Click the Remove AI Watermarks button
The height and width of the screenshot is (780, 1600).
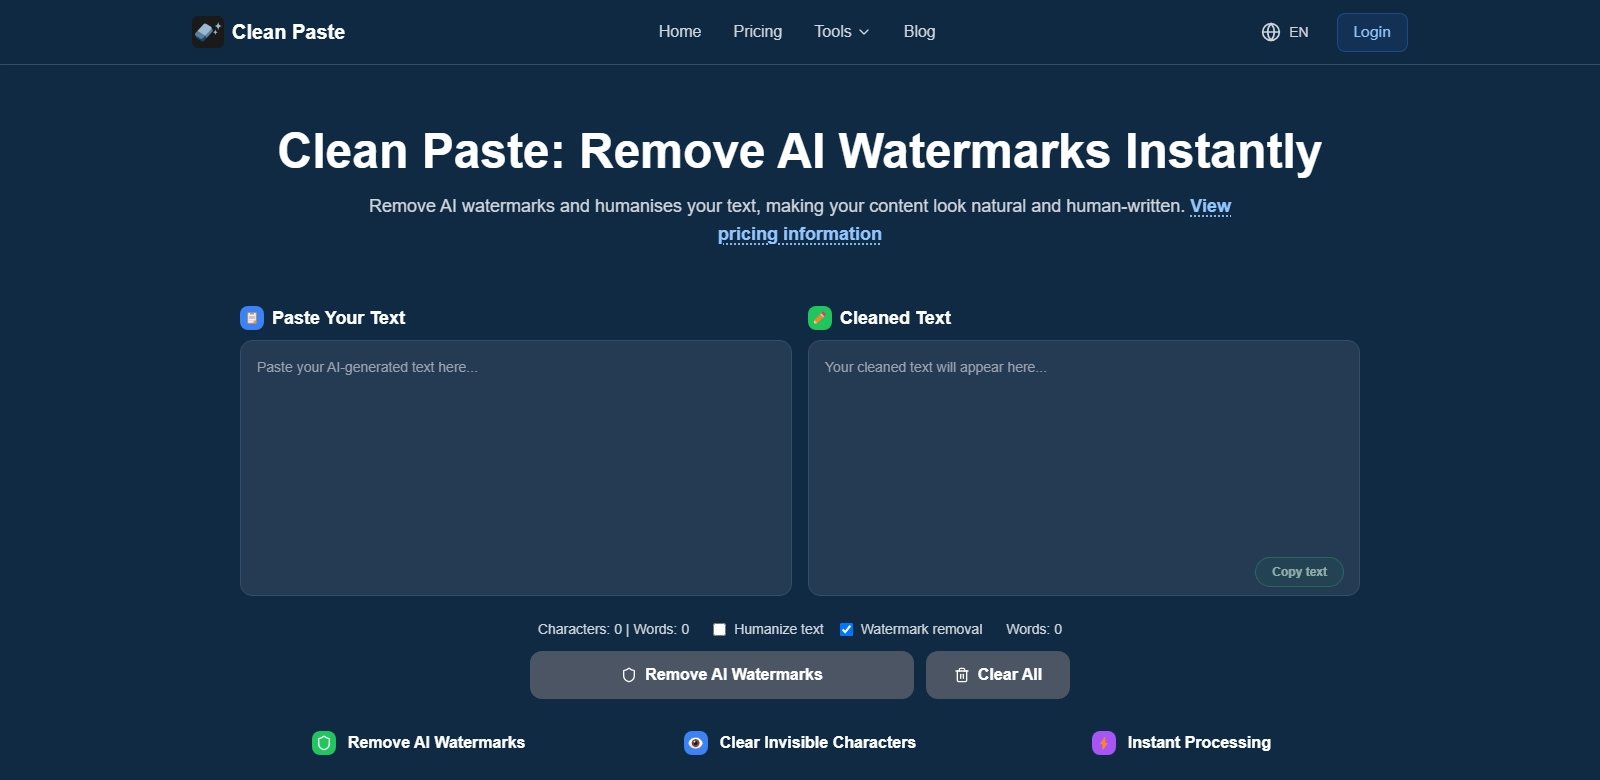pos(722,675)
